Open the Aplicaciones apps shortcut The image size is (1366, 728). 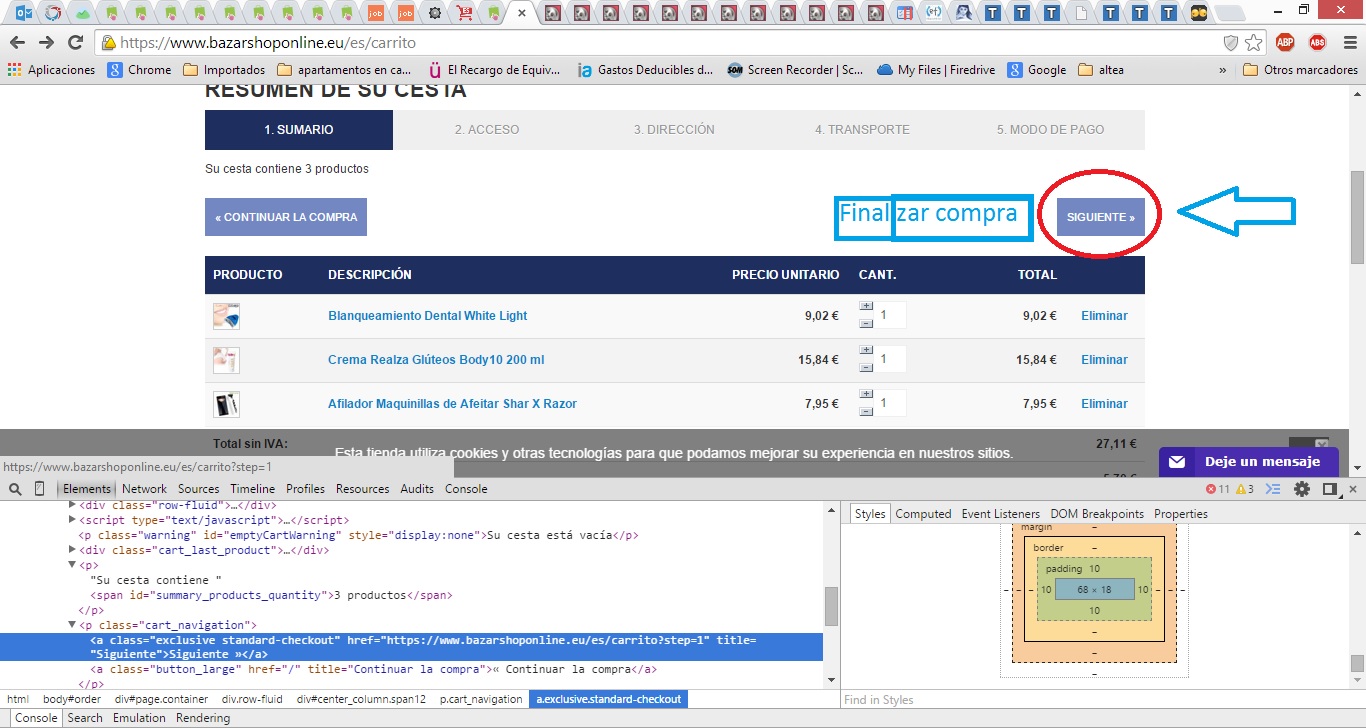pos(51,70)
